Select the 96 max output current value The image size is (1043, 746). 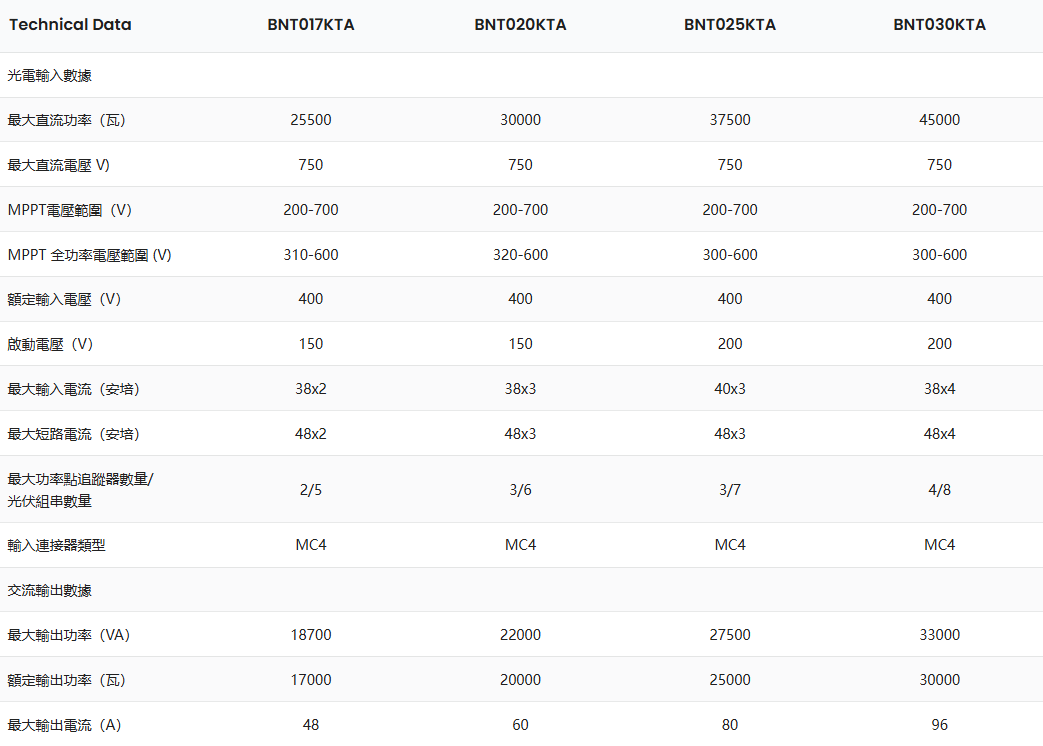[939, 725]
